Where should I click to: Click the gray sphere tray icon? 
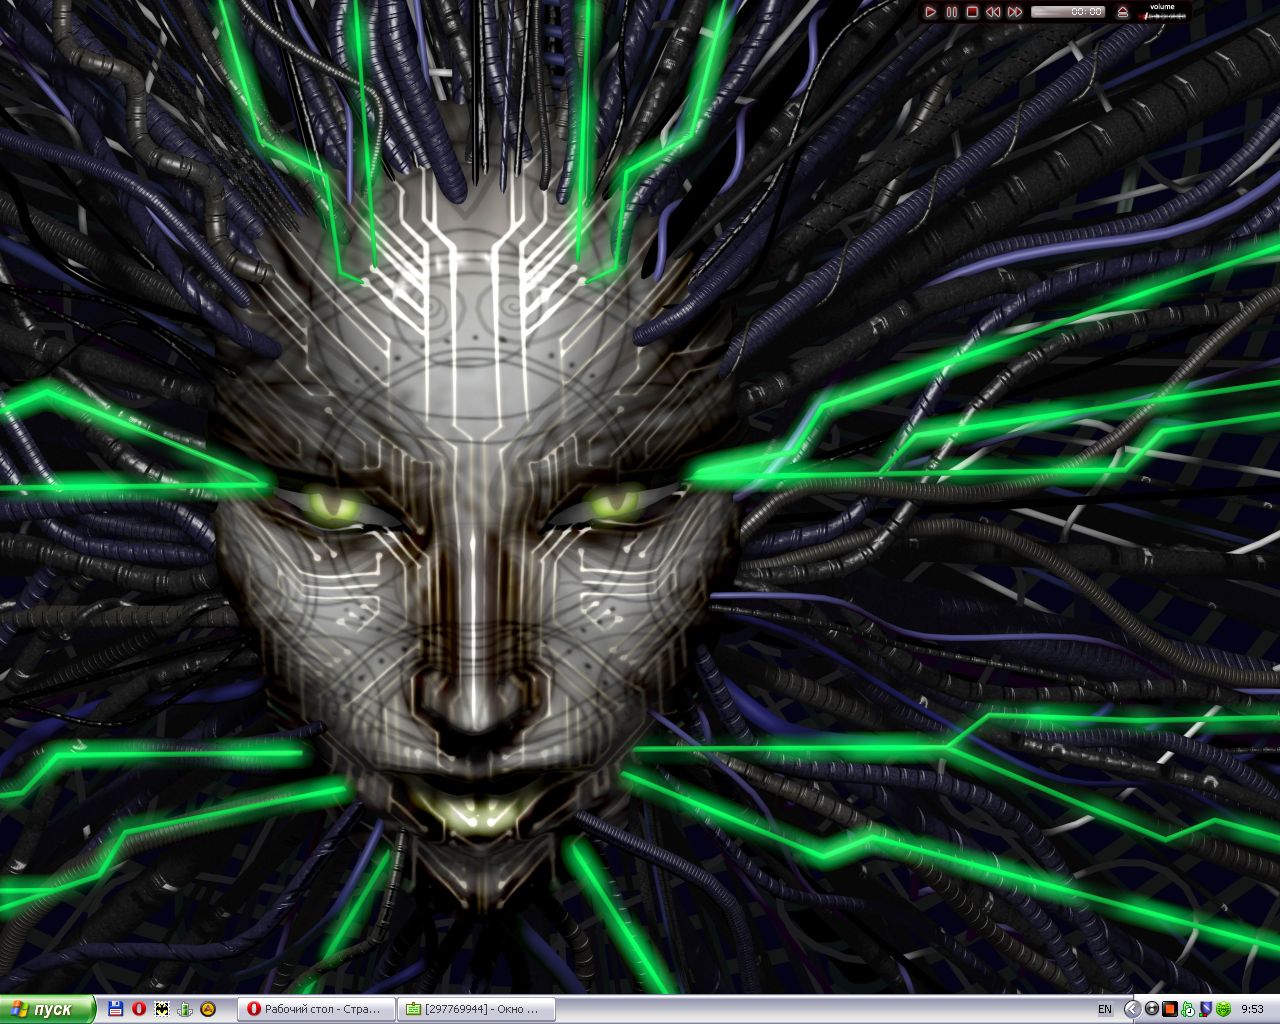point(1152,1009)
